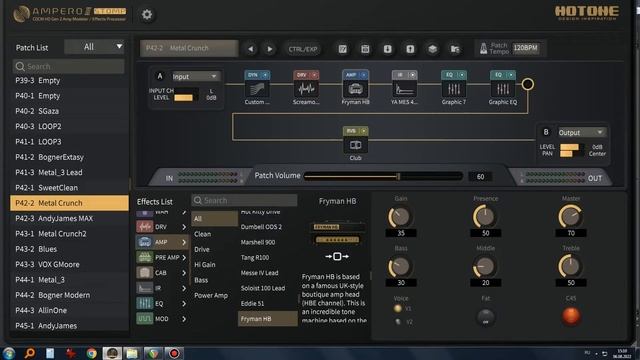Open the red record app in taskbar

[174, 353]
